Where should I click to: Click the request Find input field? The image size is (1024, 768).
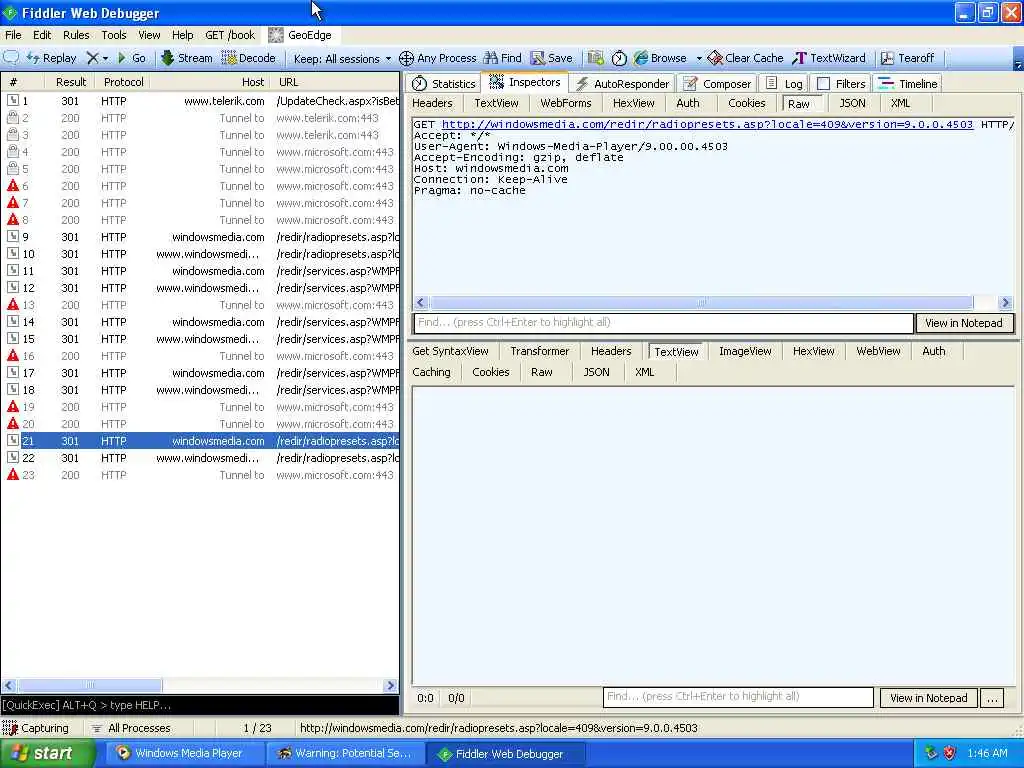click(663, 323)
